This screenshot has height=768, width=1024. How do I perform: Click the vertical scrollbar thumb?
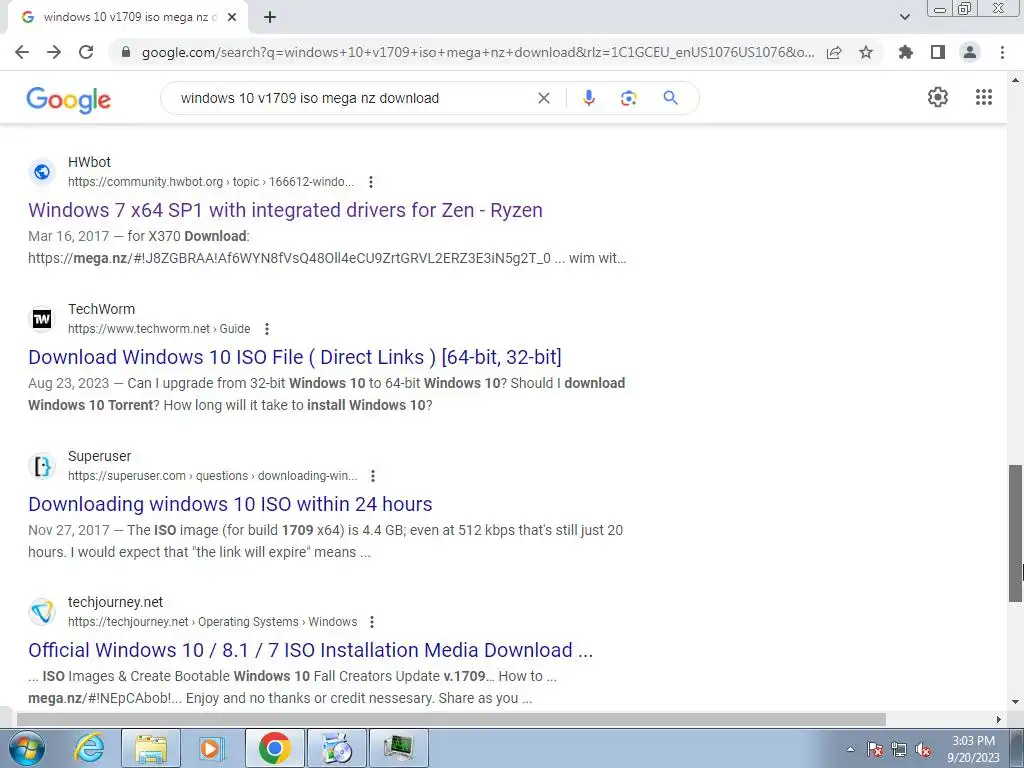(x=1016, y=533)
